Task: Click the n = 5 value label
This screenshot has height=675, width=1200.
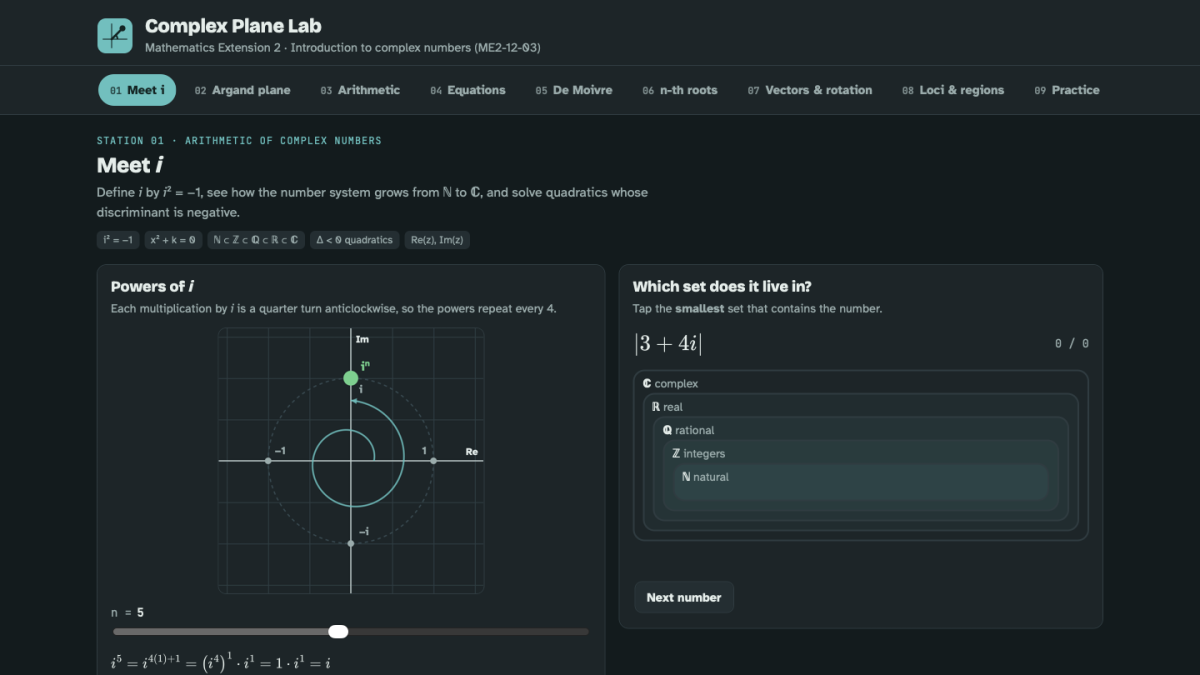Action: point(127,613)
